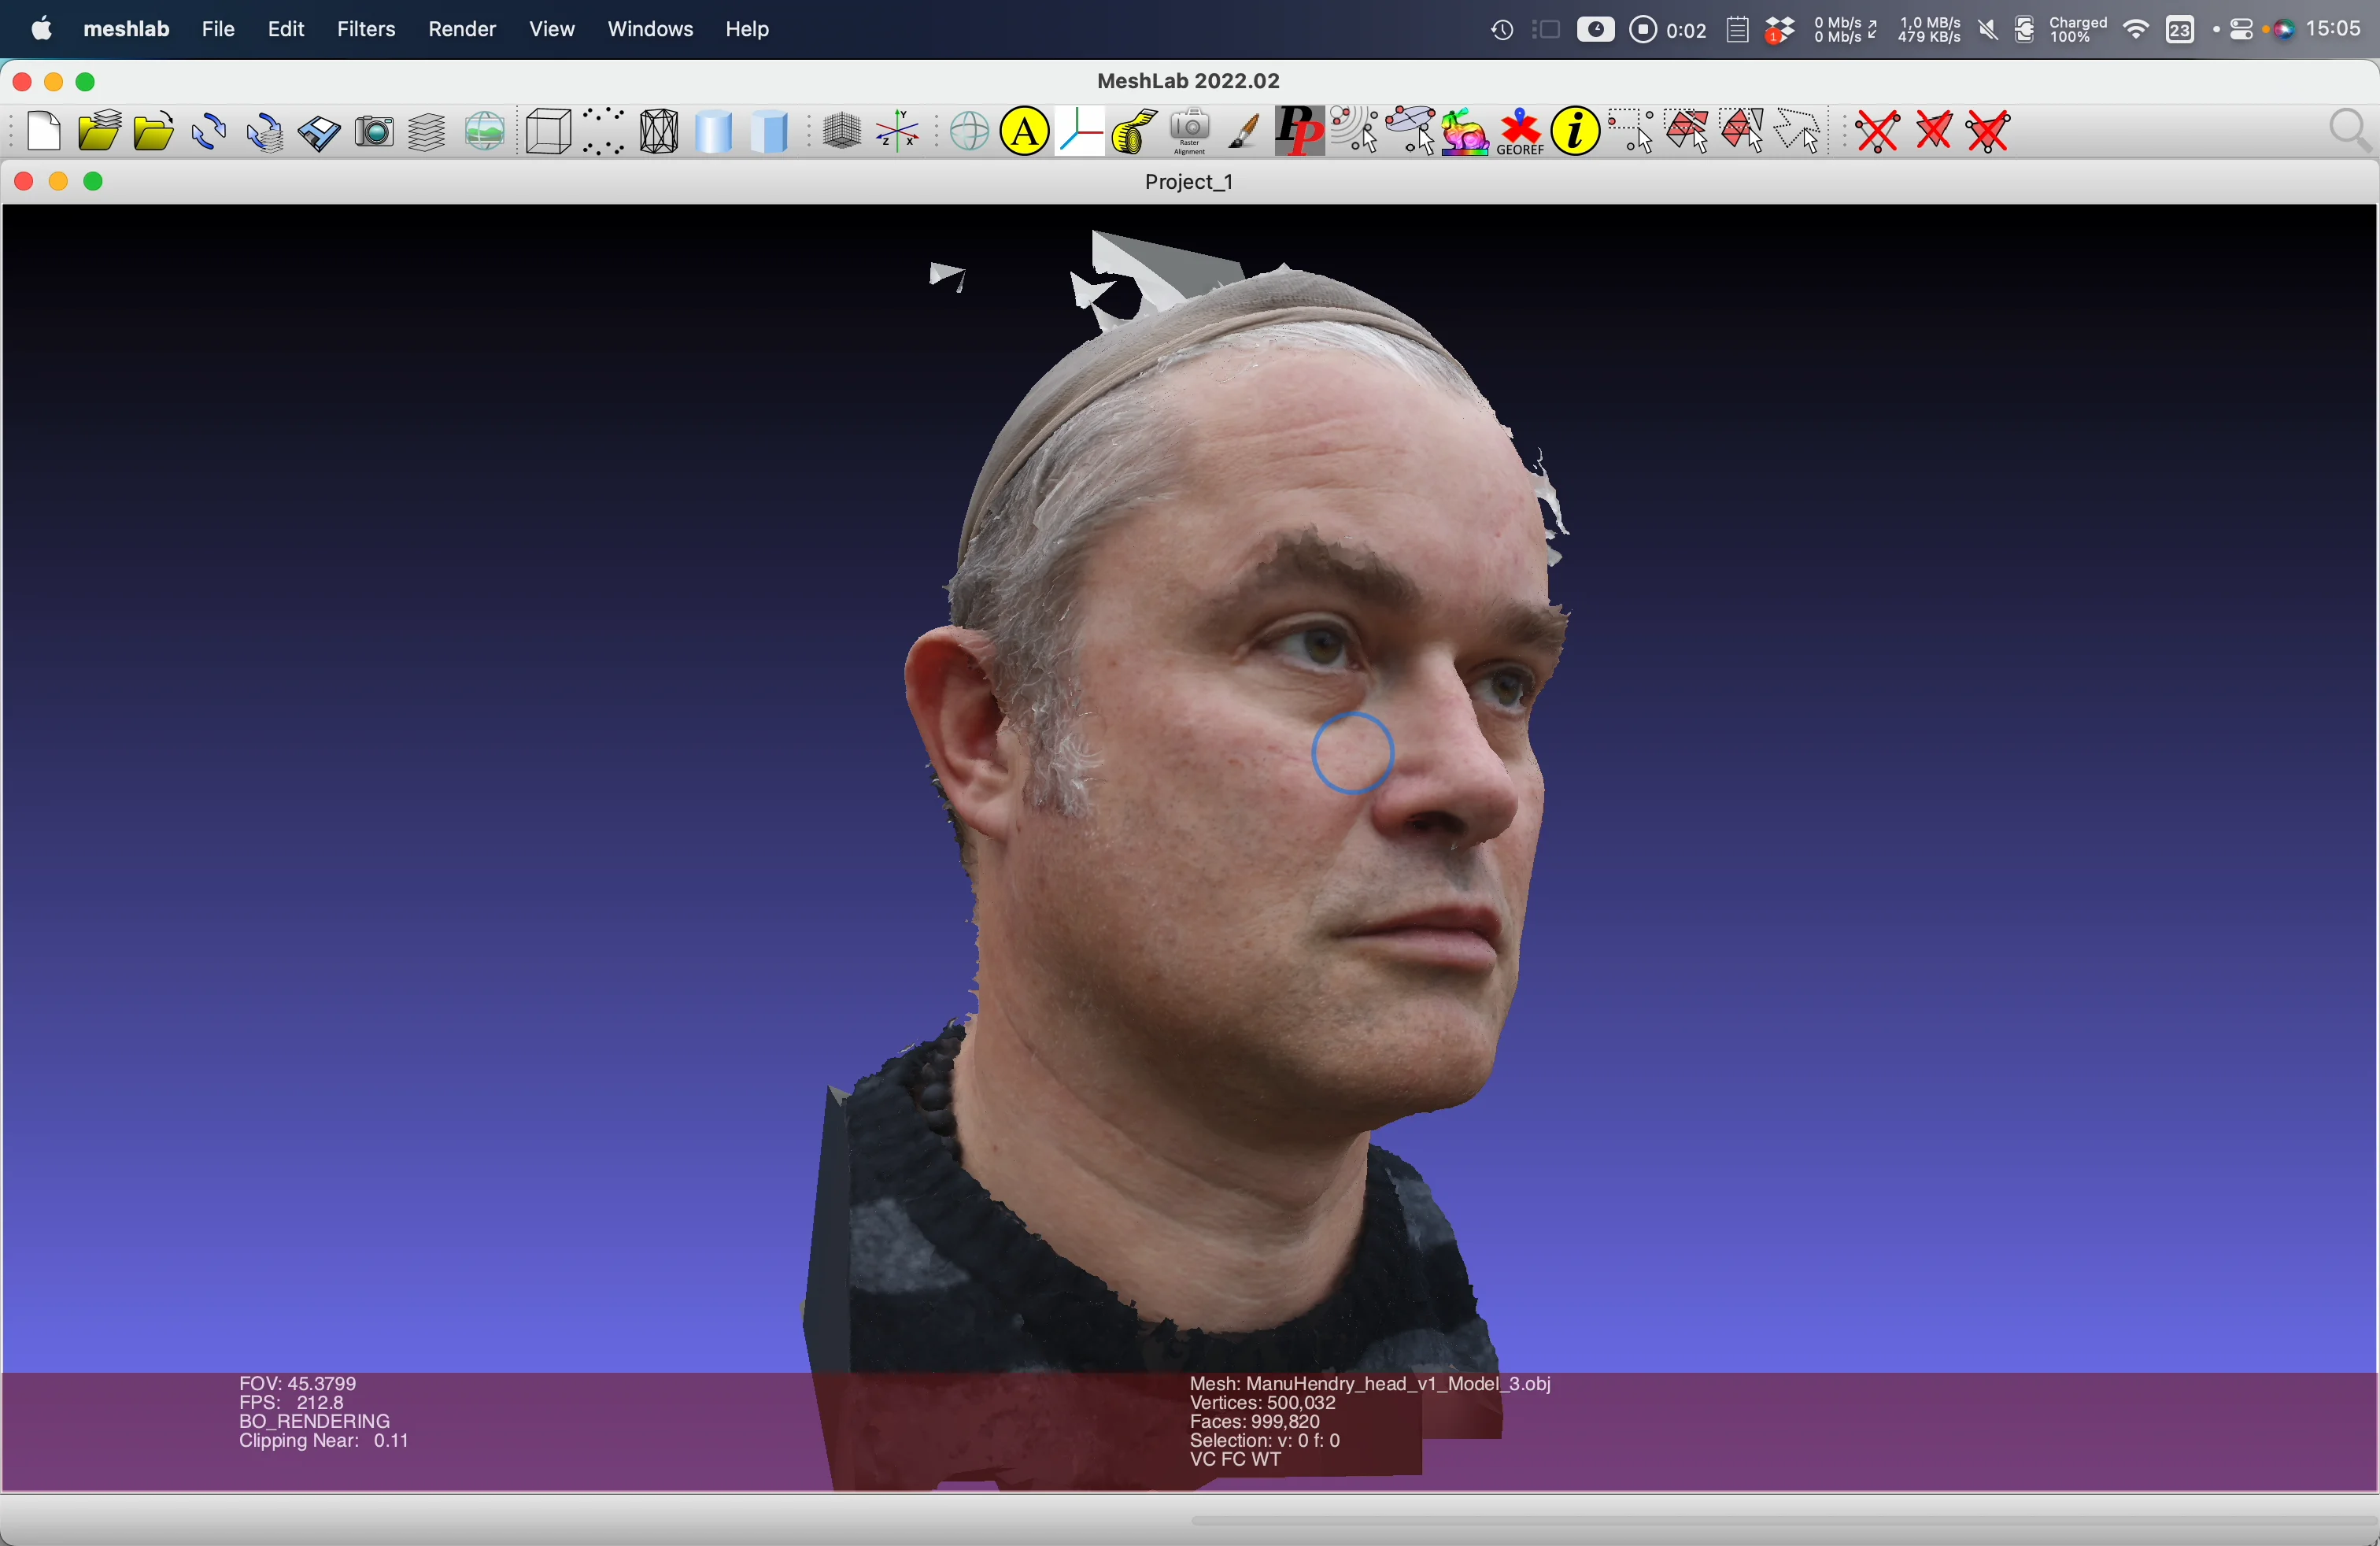2380x1546 pixels.
Task: Click the Save Snapshot camera icon
Action: tap(375, 132)
